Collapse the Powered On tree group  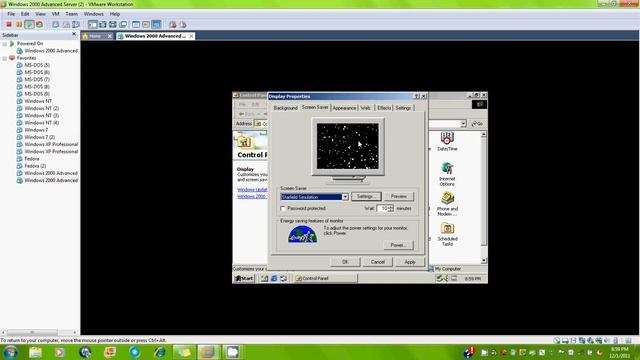[4, 44]
